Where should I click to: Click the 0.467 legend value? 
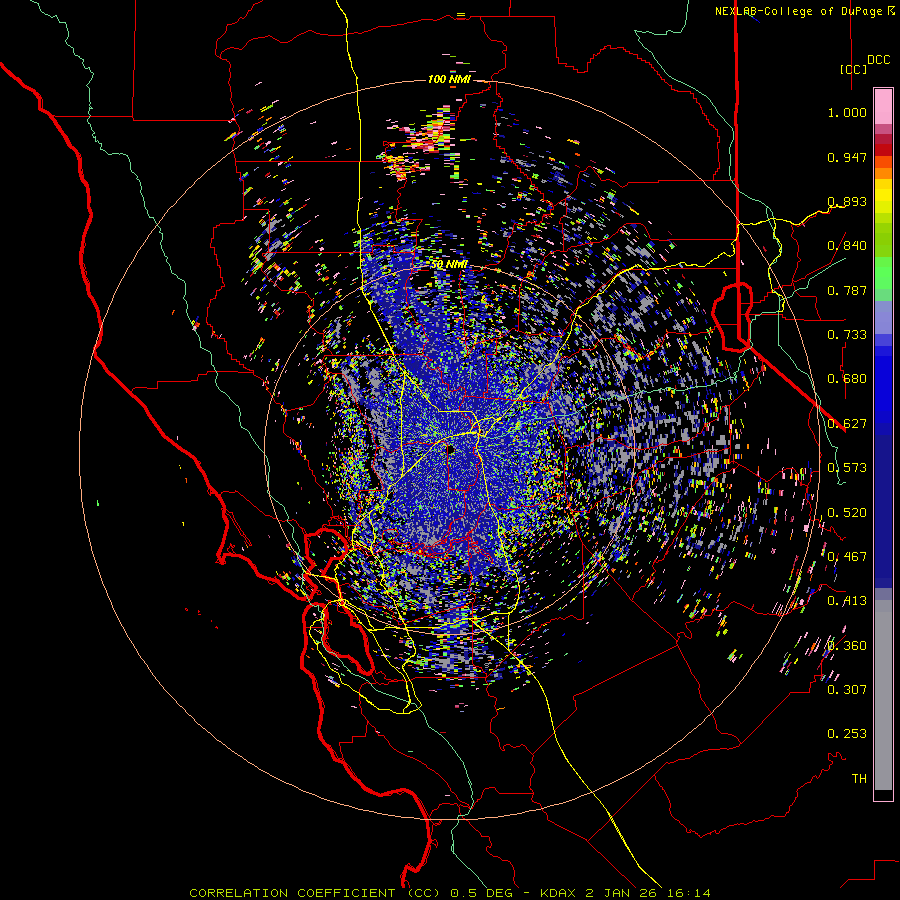coord(847,557)
